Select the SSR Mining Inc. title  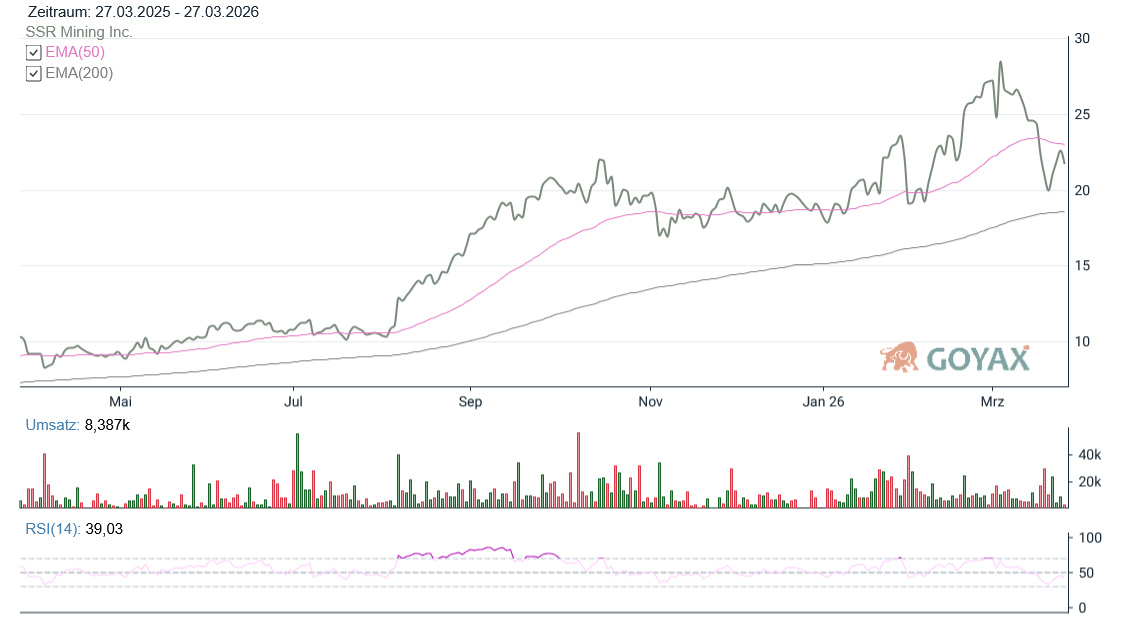pos(79,32)
